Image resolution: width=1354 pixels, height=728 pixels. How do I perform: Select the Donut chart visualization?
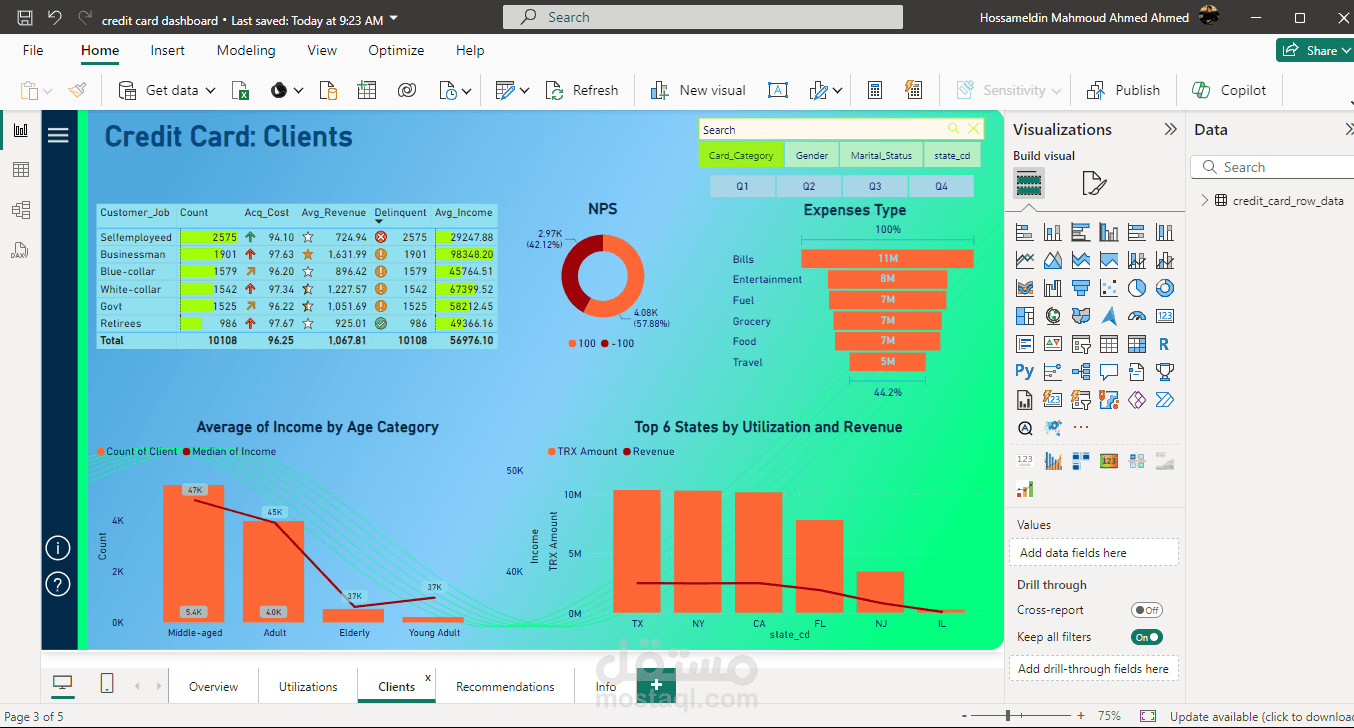(1165, 288)
